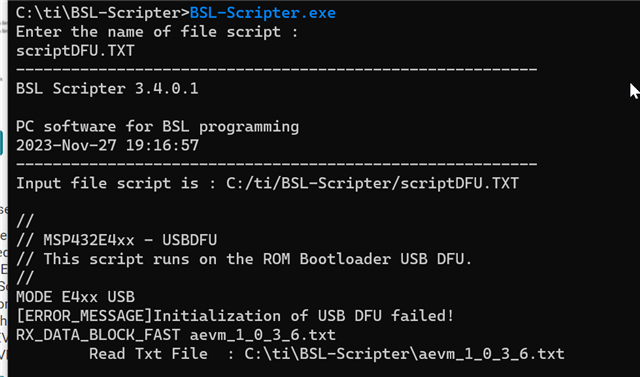Click the 'Read Txt File' label
Viewport: 640px width, 377px height.
pyautogui.click(x=148, y=354)
